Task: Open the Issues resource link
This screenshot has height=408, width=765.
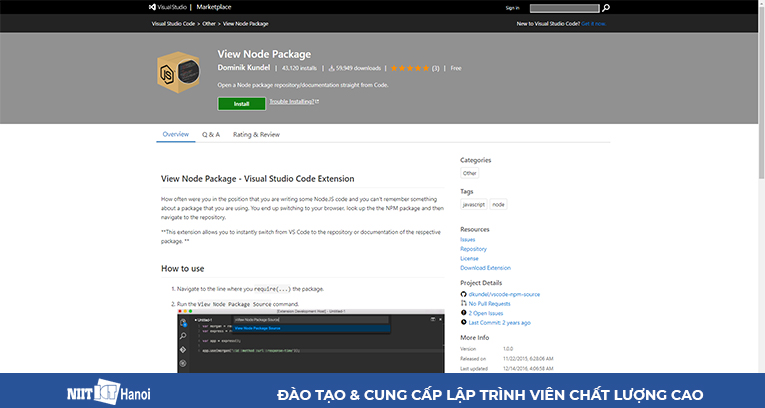Action: tap(467, 240)
